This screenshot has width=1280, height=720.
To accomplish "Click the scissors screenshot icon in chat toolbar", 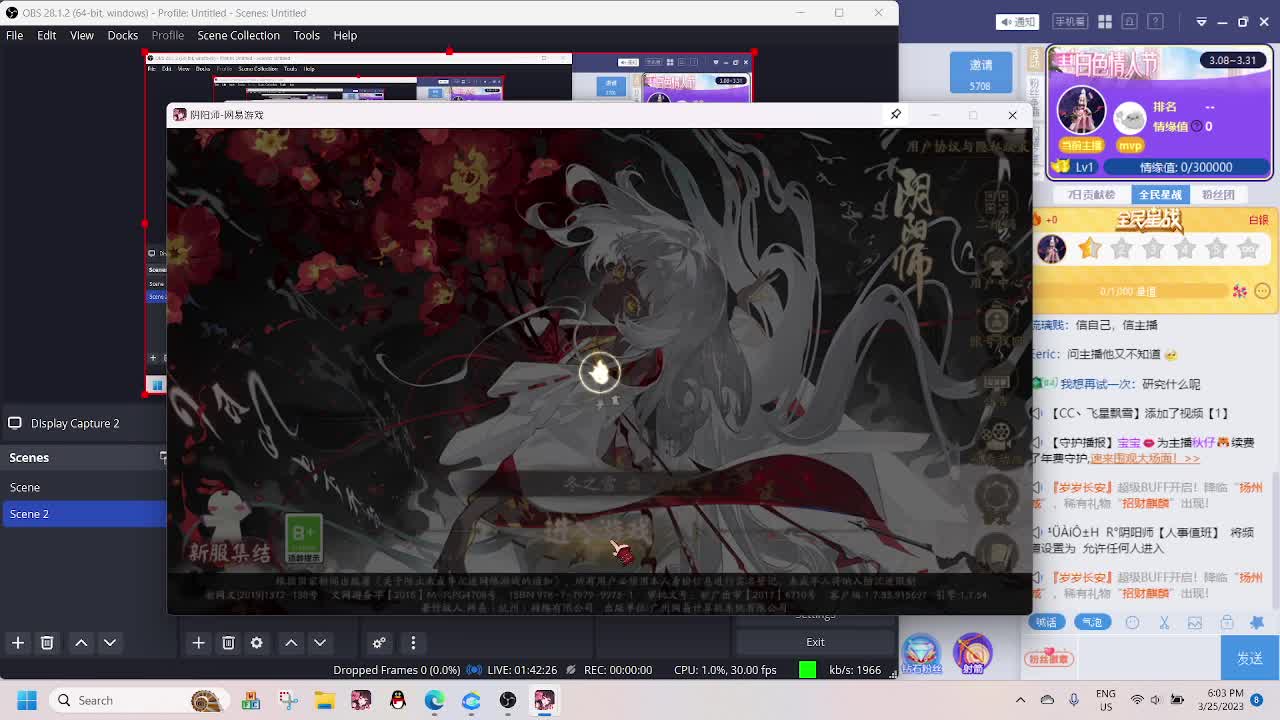I will [1164, 622].
